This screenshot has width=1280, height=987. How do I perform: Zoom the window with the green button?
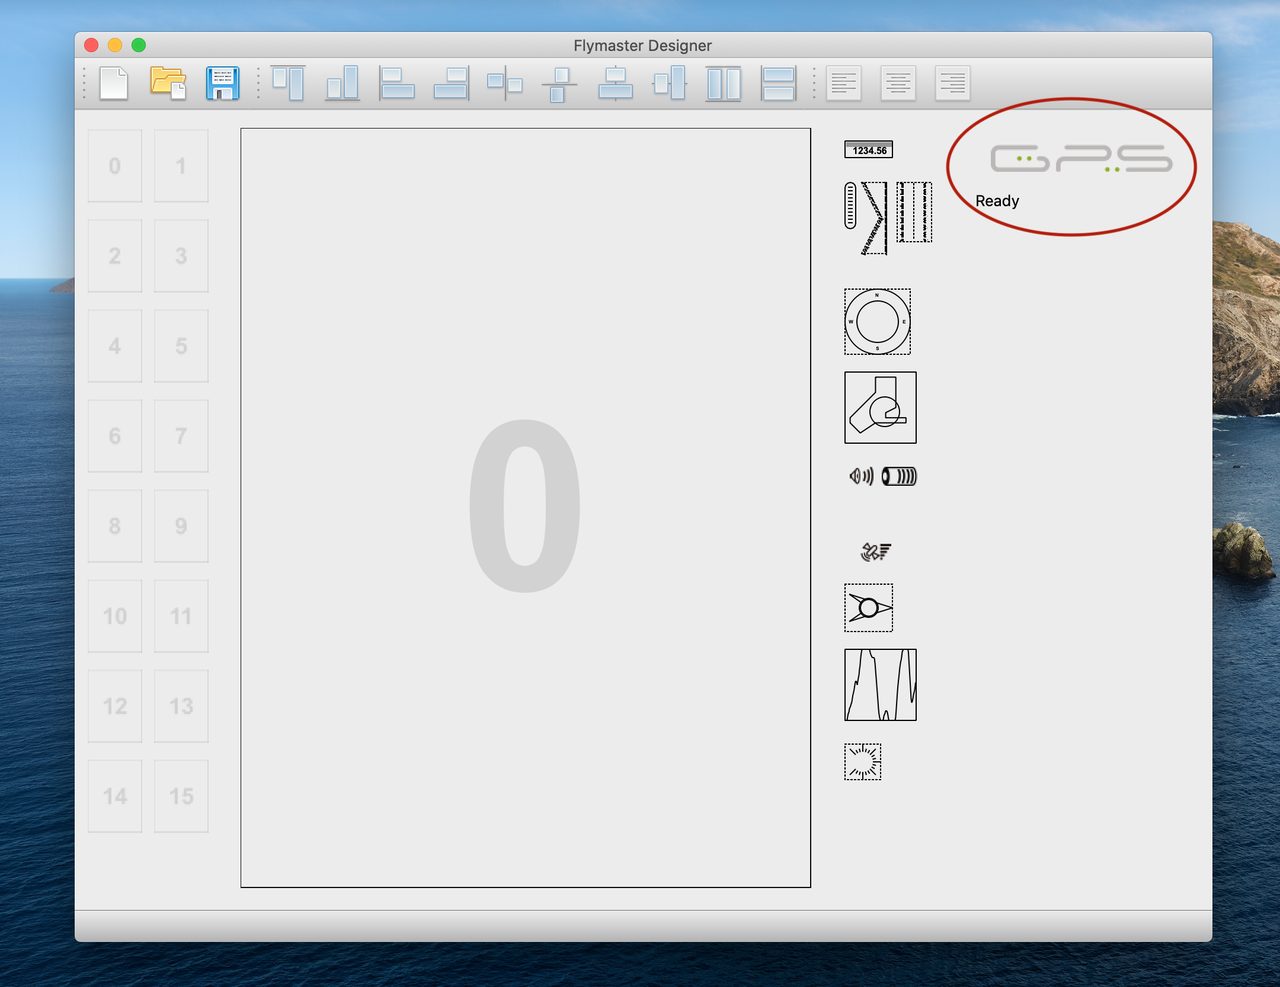[139, 45]
